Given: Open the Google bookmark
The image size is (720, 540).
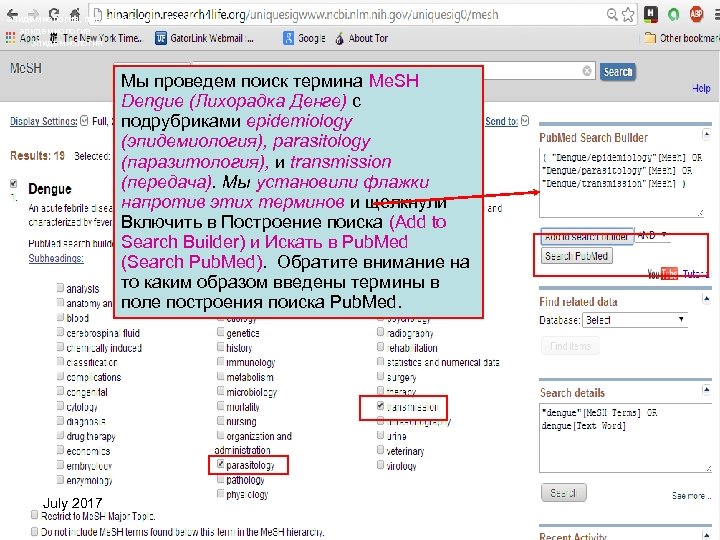Looking at the screenshot, I should pos(304,38).
